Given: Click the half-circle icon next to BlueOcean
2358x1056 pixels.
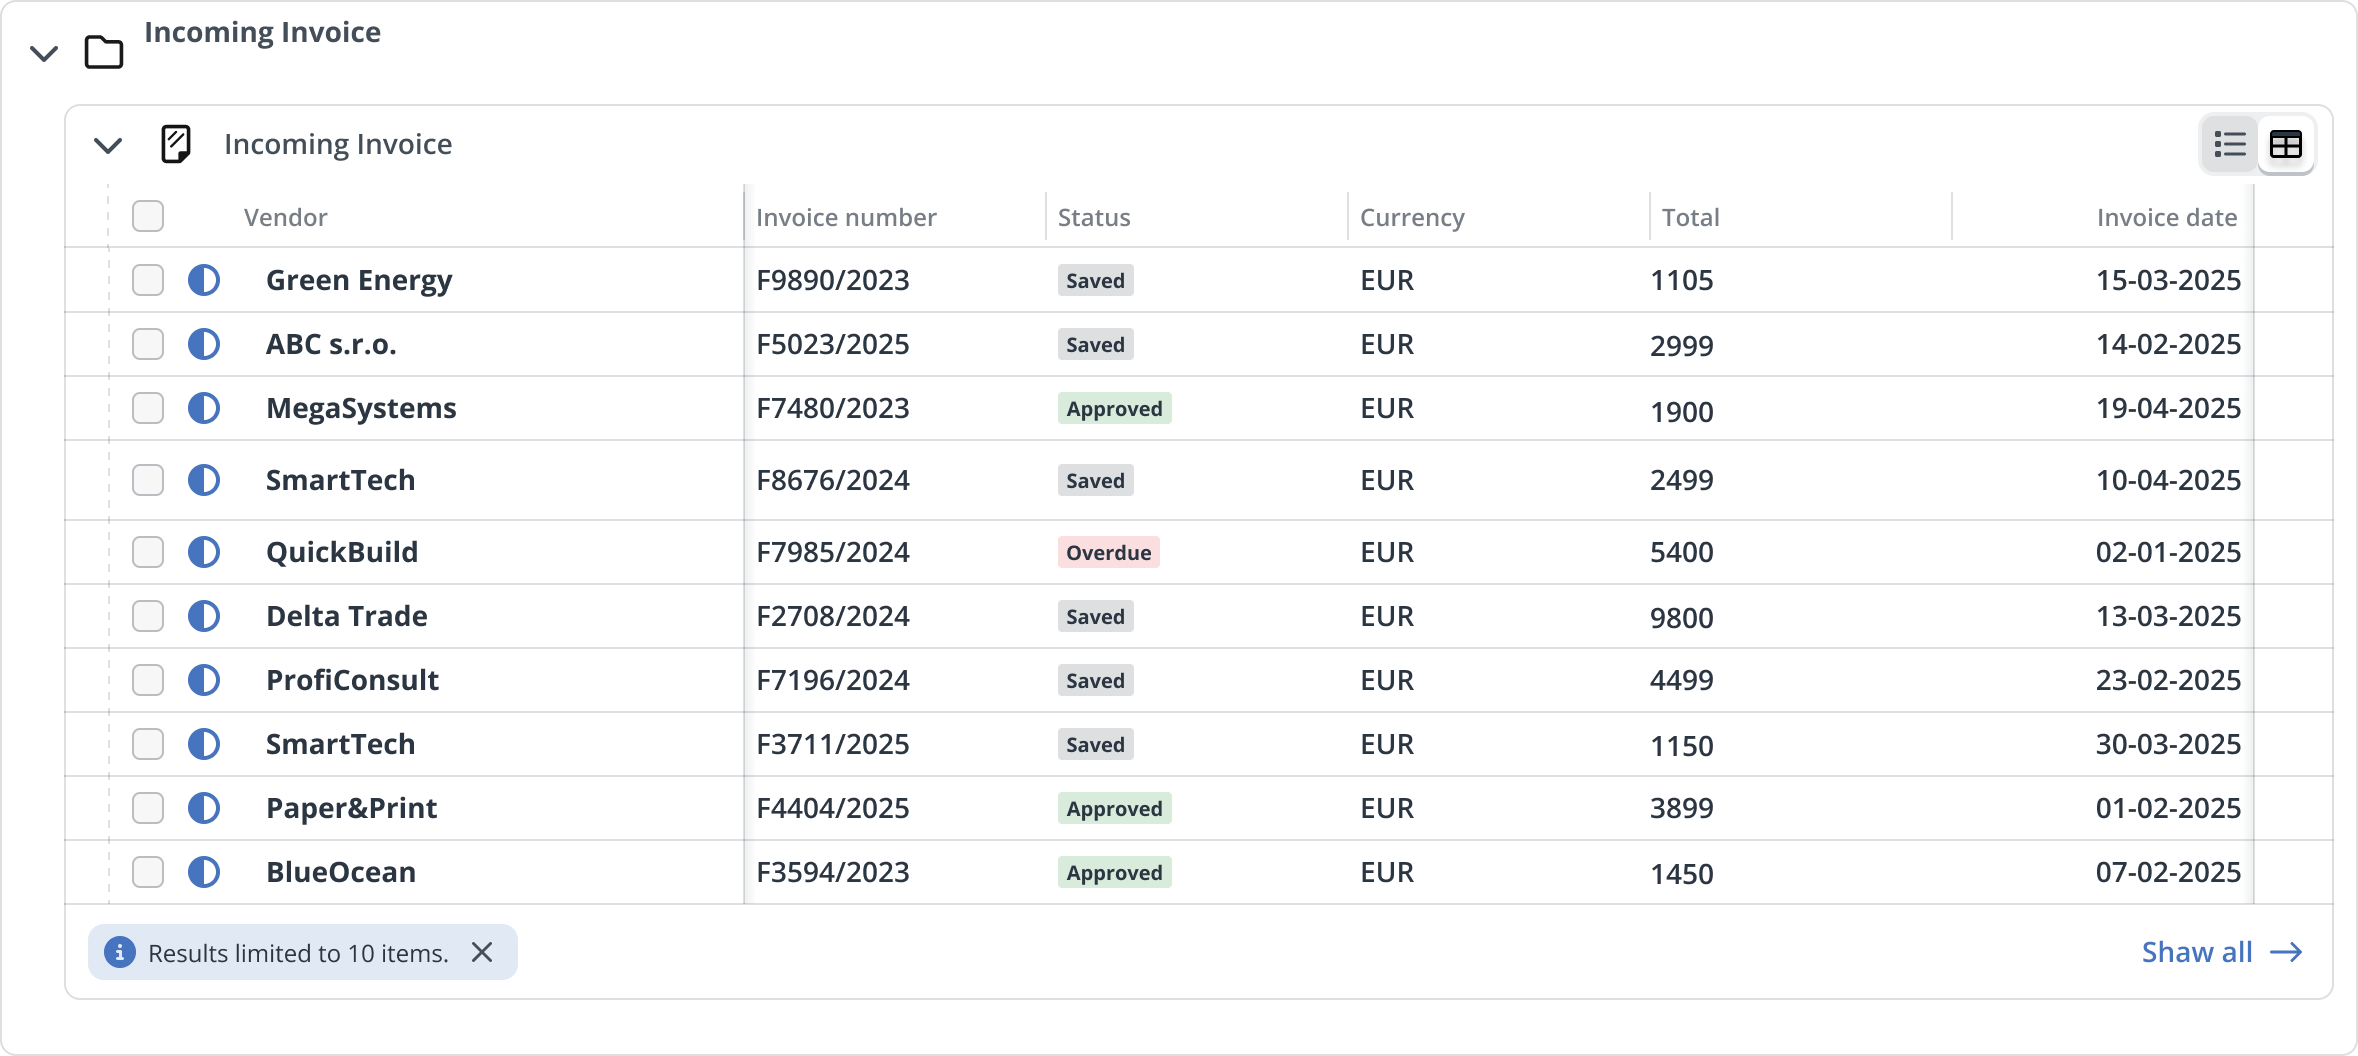Looking at the screenshot, I should (204, 872).
